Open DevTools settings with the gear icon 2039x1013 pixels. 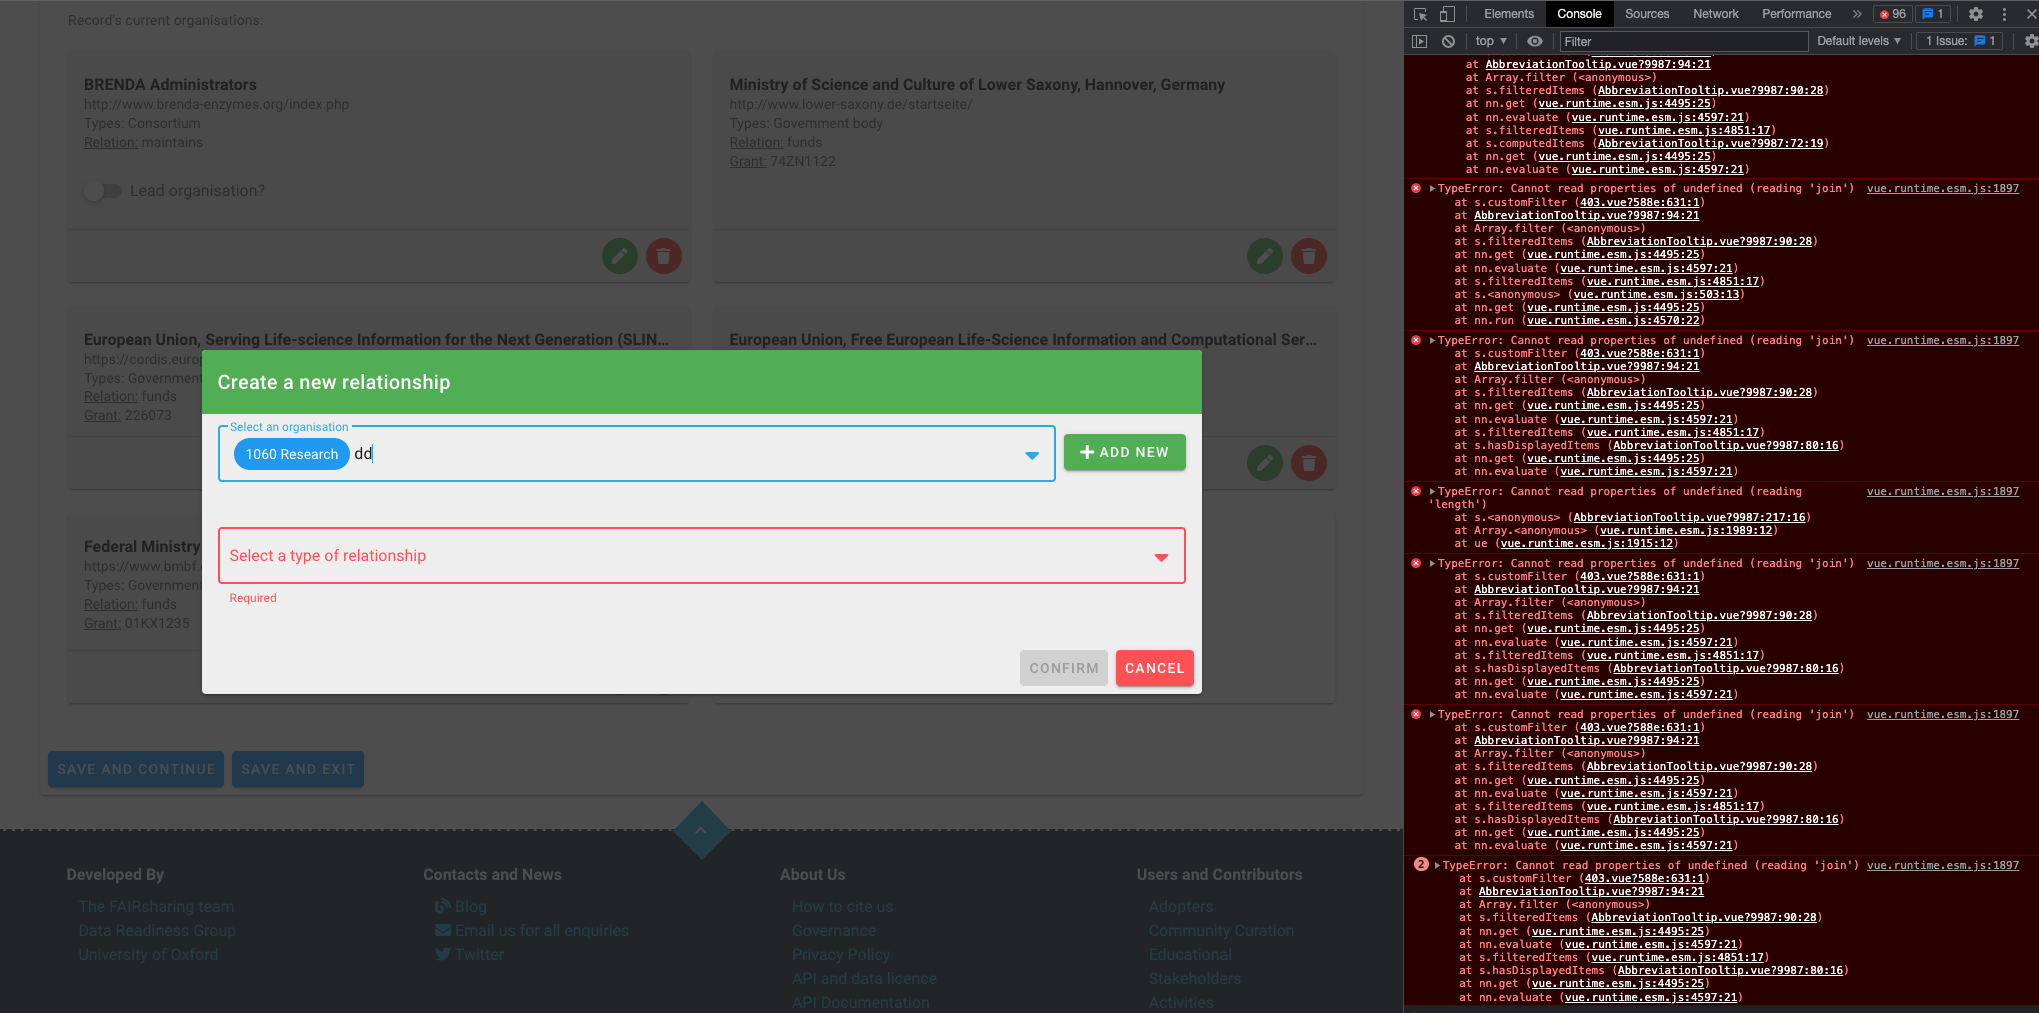click(1975, 14)
